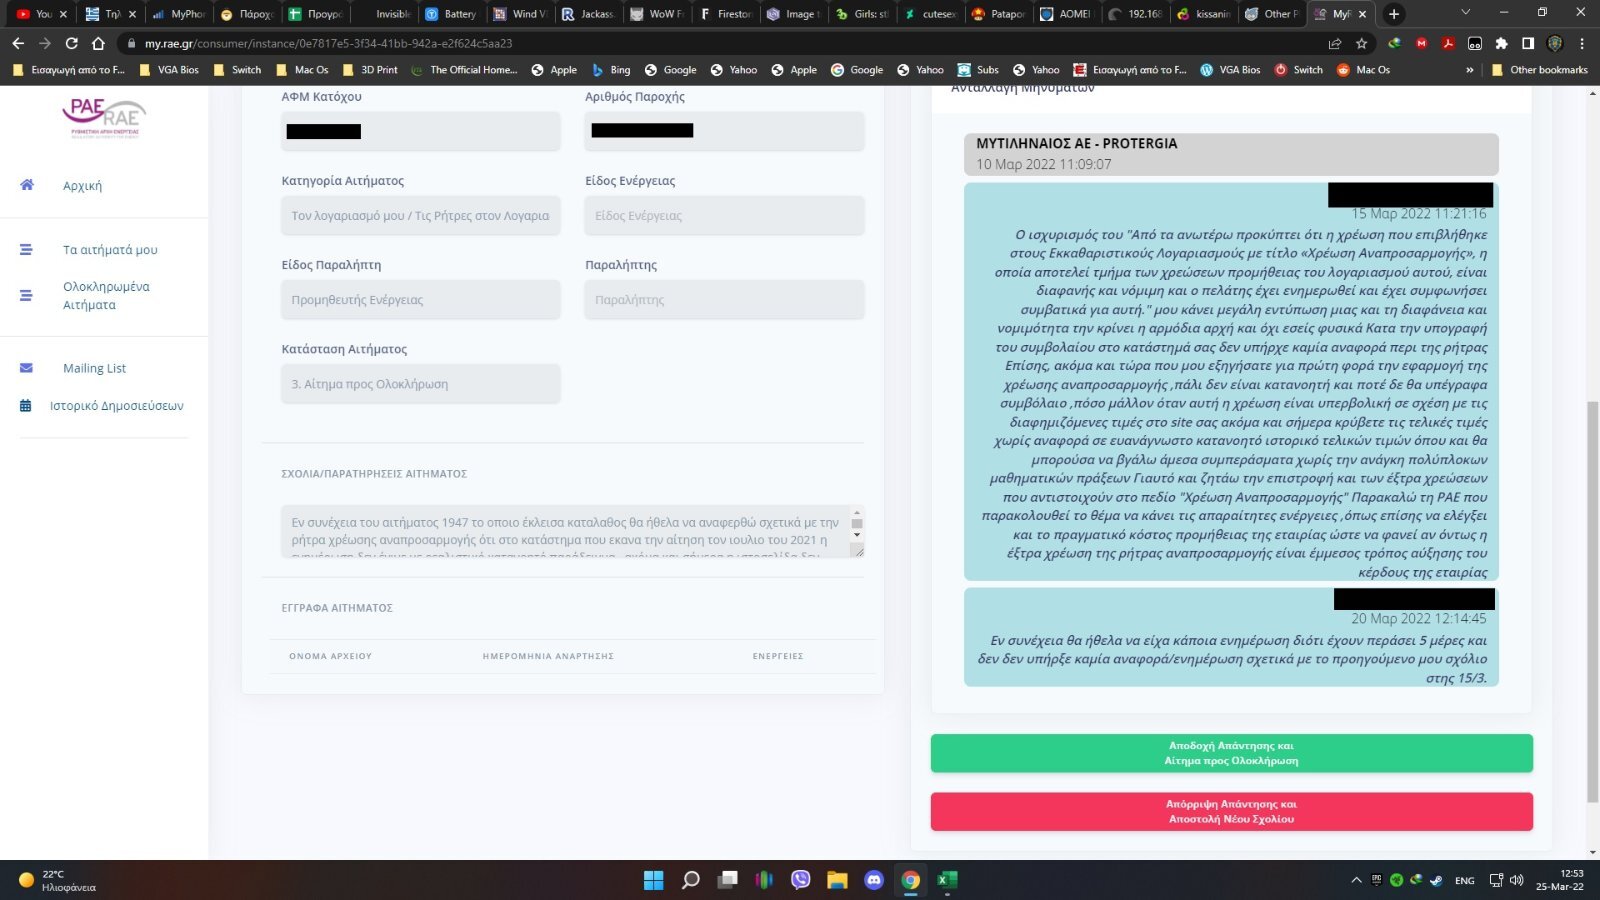
Task: Open Viber from the taskbar
Action: tap(800, 880)
